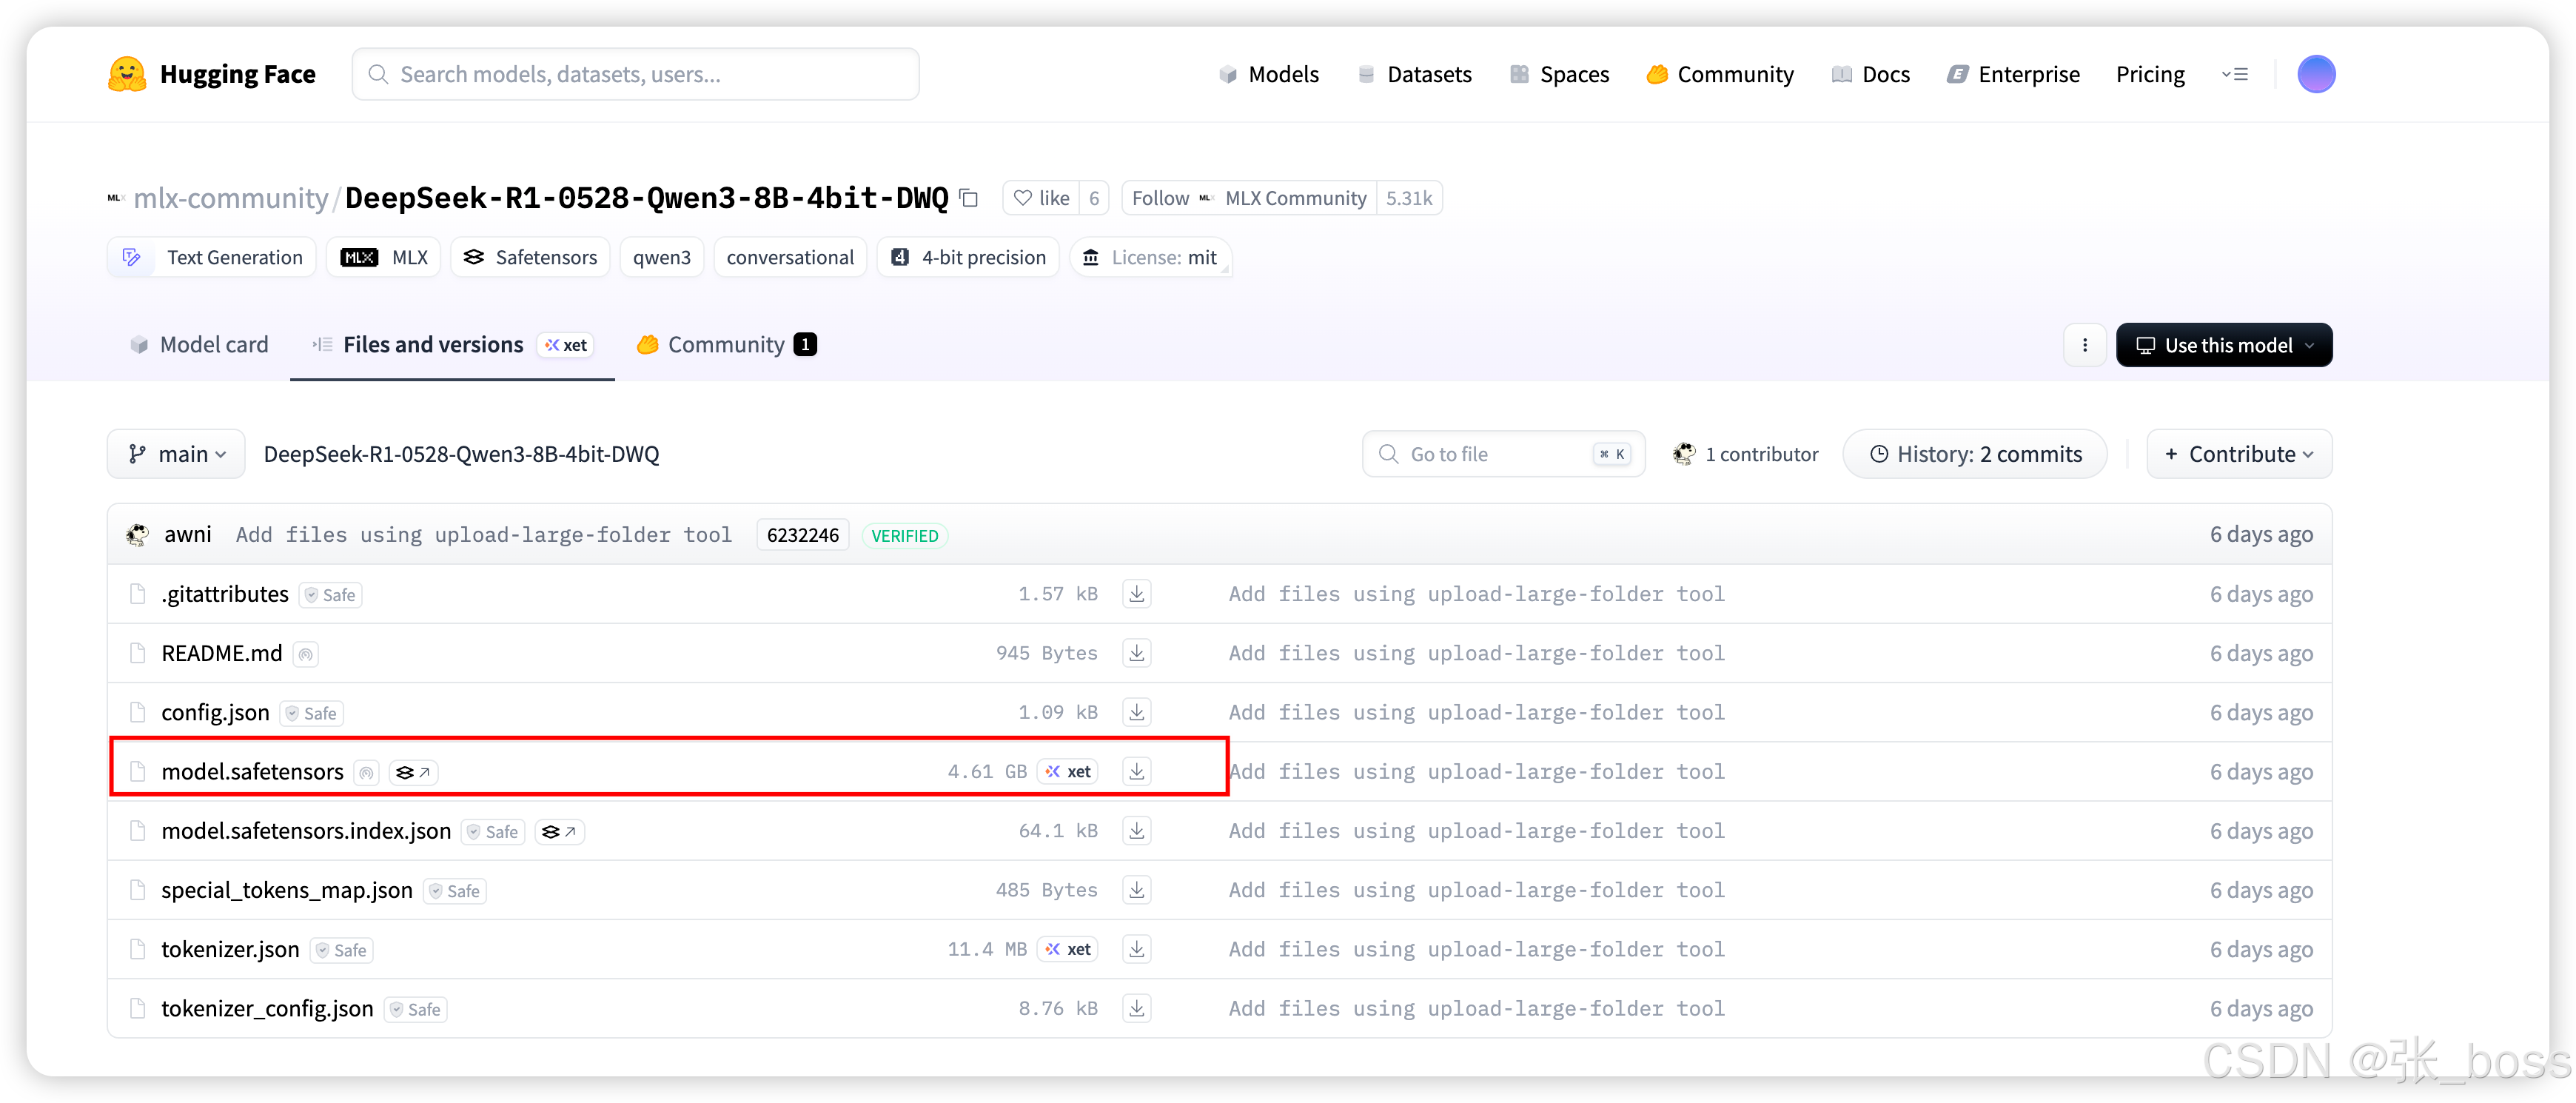Screen dimensions: 2576x1103
Task: Open the config.json file link
Action: [x=215, y=712]
